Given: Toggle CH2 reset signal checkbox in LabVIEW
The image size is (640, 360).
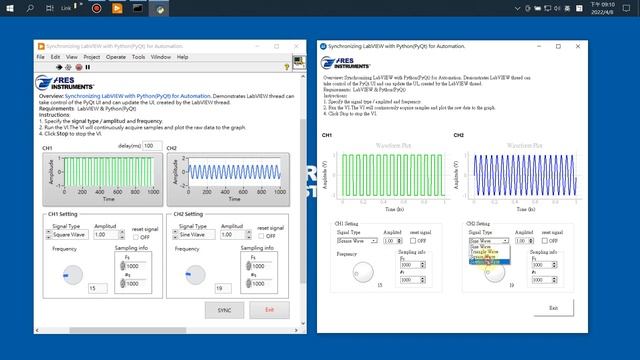Looking at the screenshot, I should tap(261, 236).
